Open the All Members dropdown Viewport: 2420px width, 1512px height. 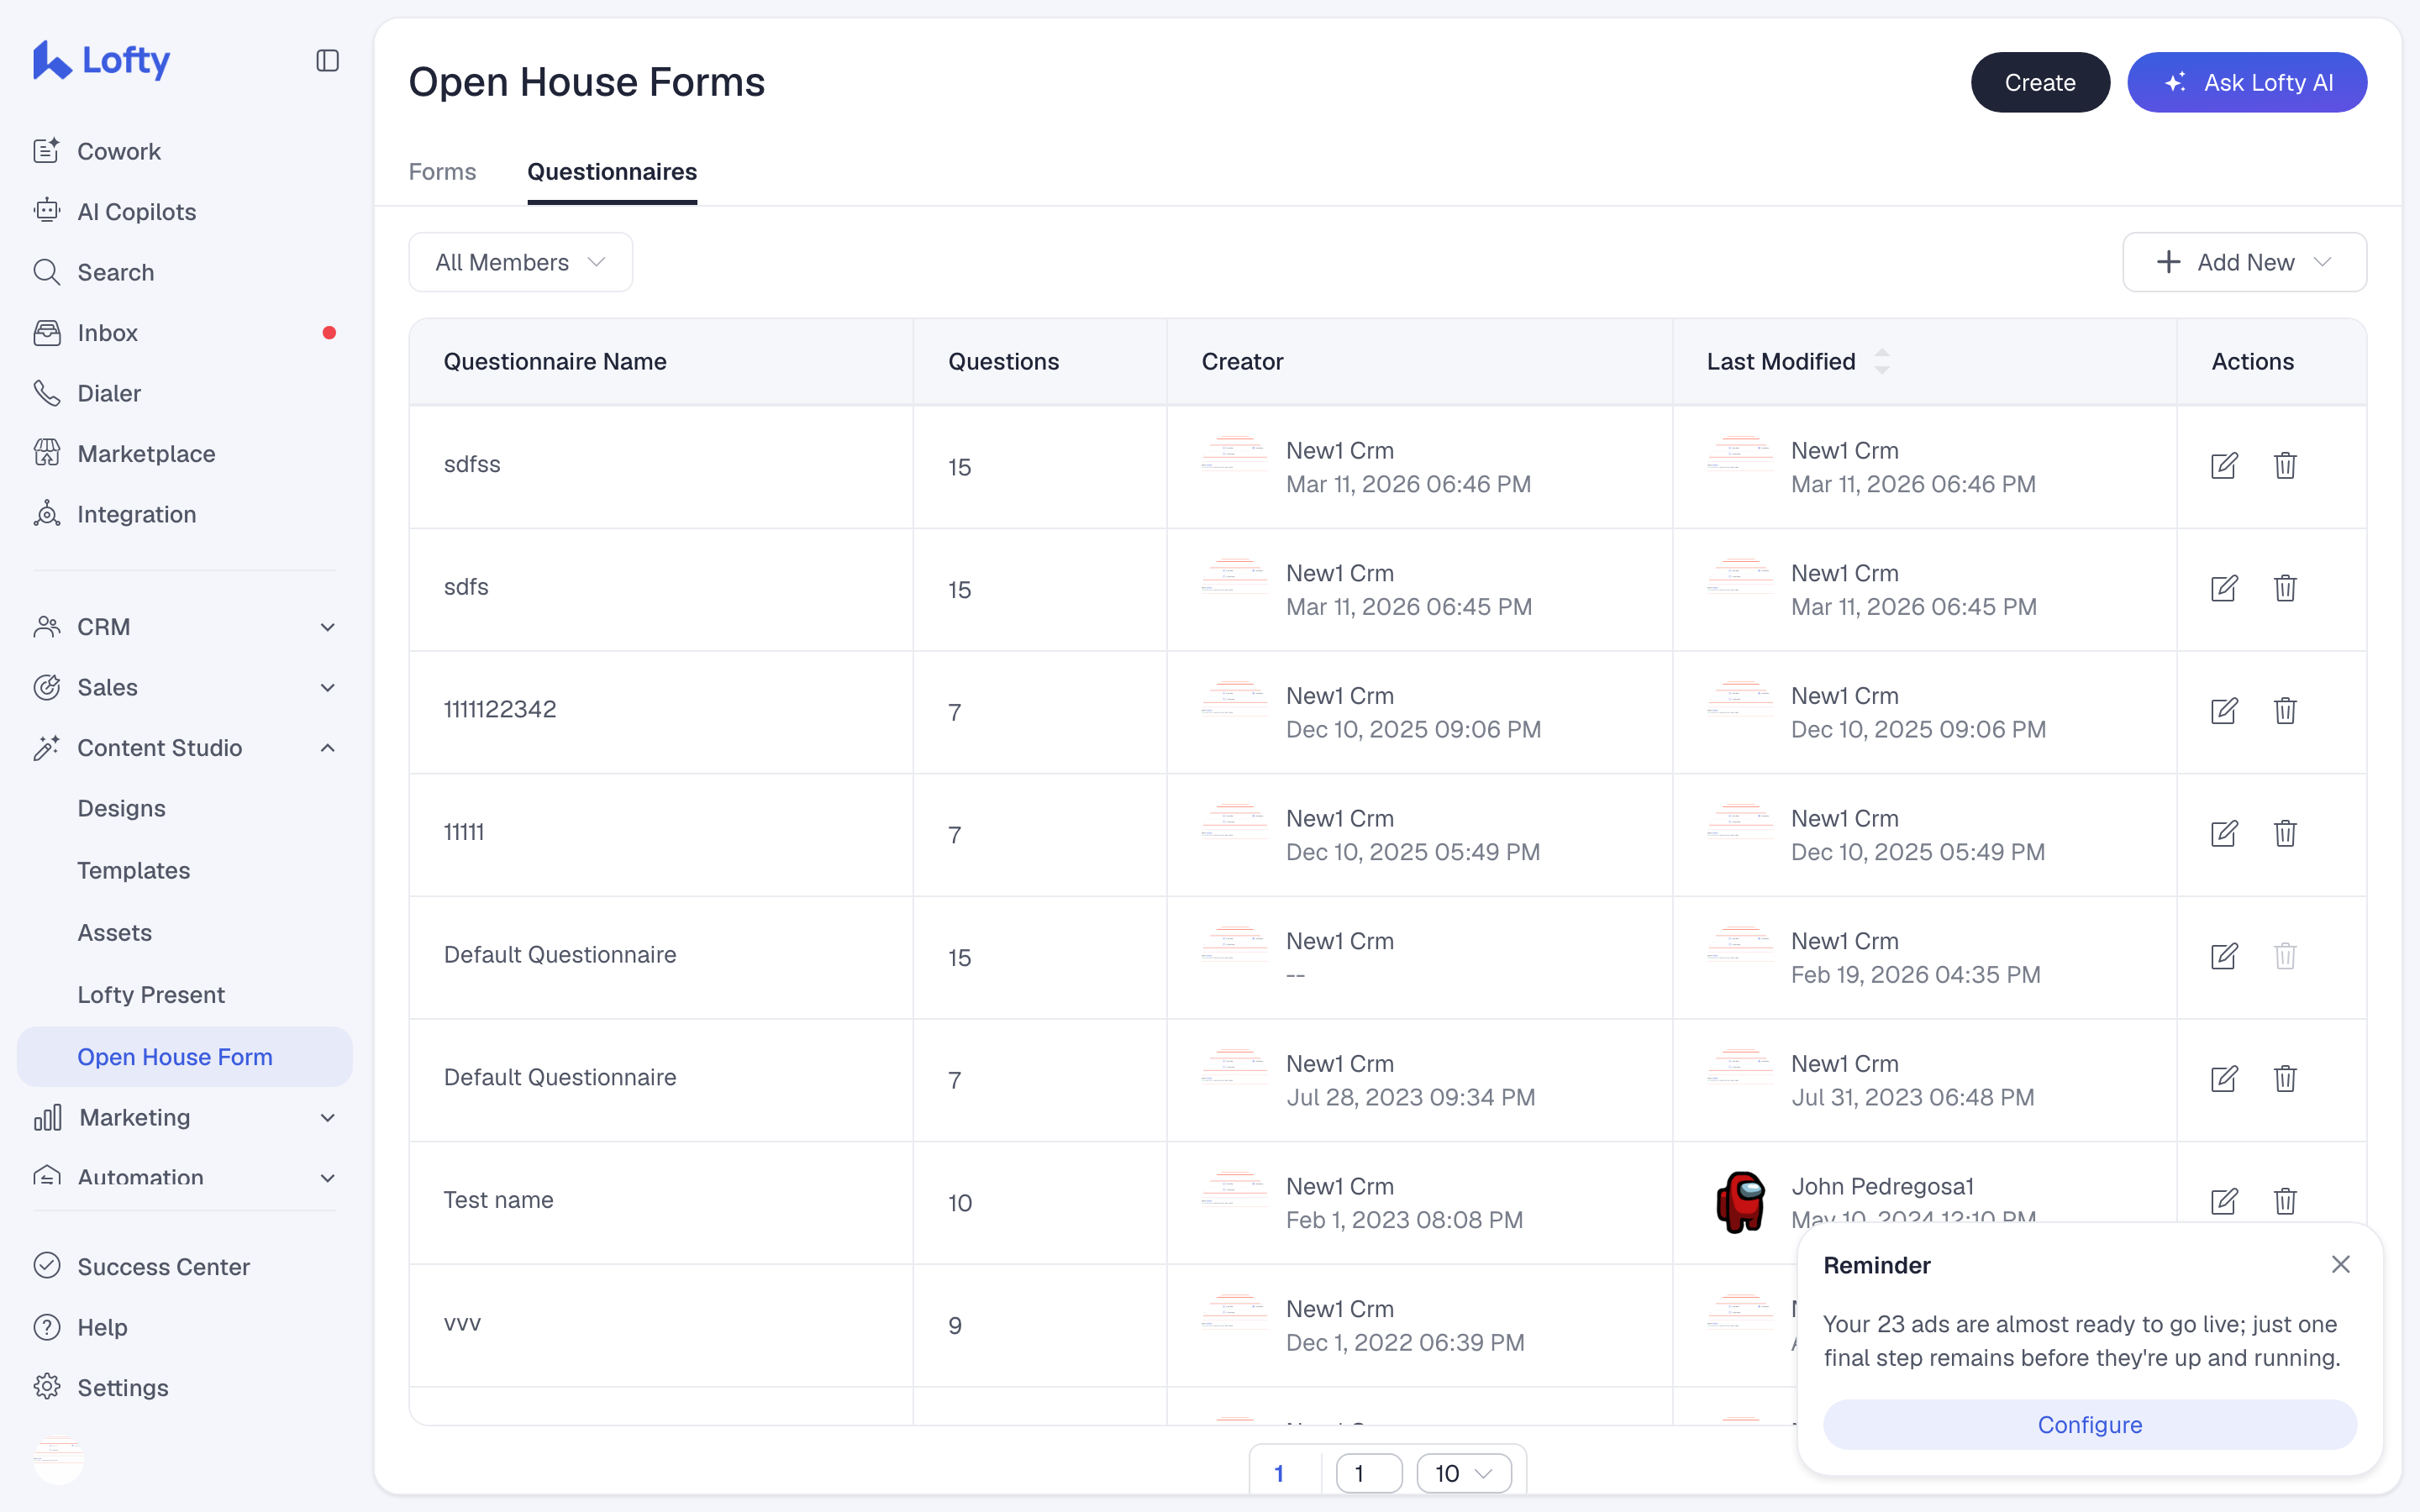[x=520, y=262]
